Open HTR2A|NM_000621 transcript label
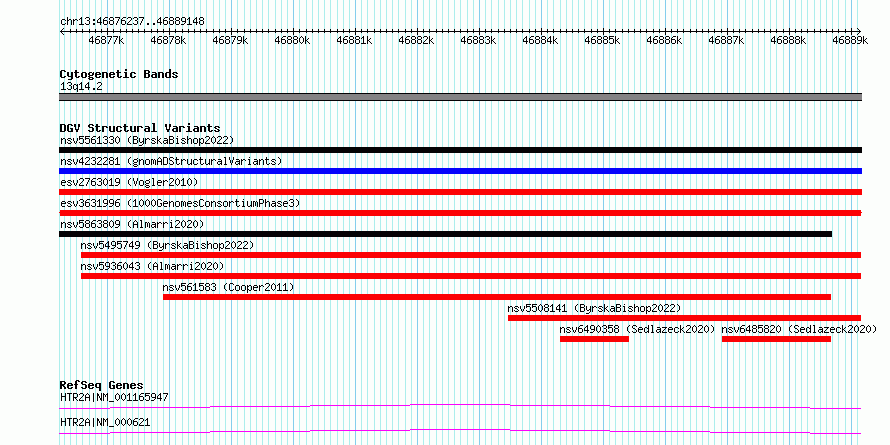This screenshot has width=890, height=445. (105, 423)
